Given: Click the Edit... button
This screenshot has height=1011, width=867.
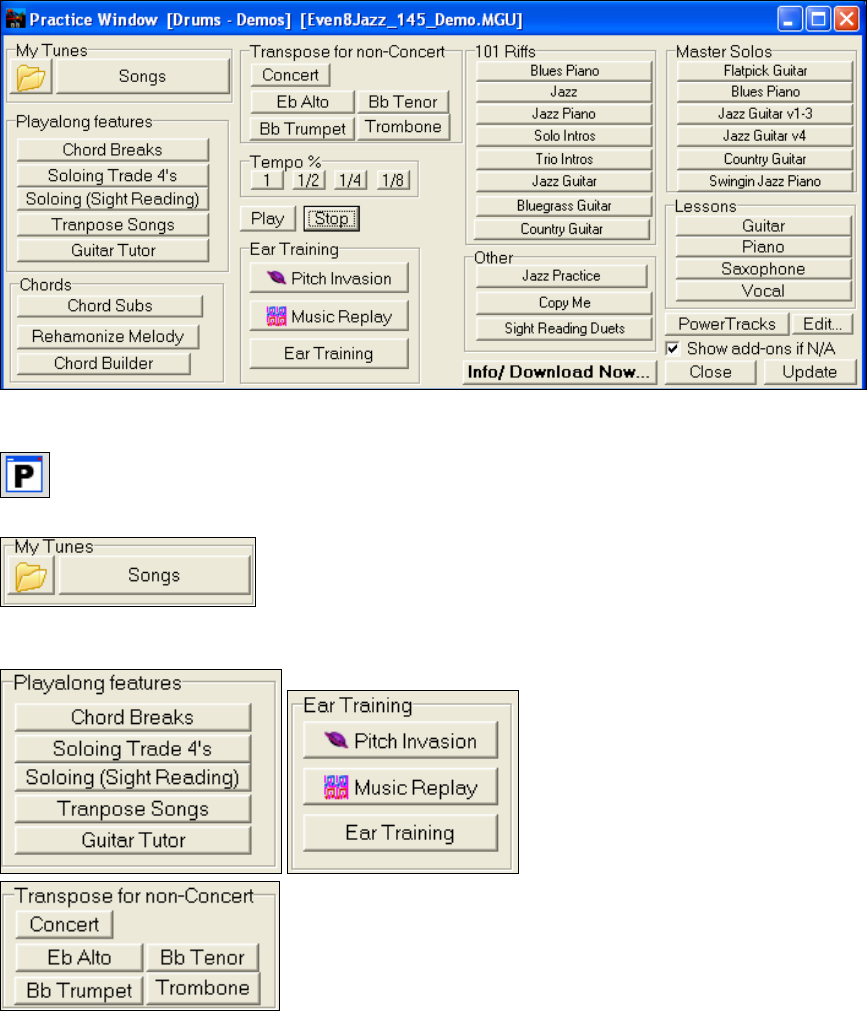Looking at the screenshot, I should (x=823, y=324).
